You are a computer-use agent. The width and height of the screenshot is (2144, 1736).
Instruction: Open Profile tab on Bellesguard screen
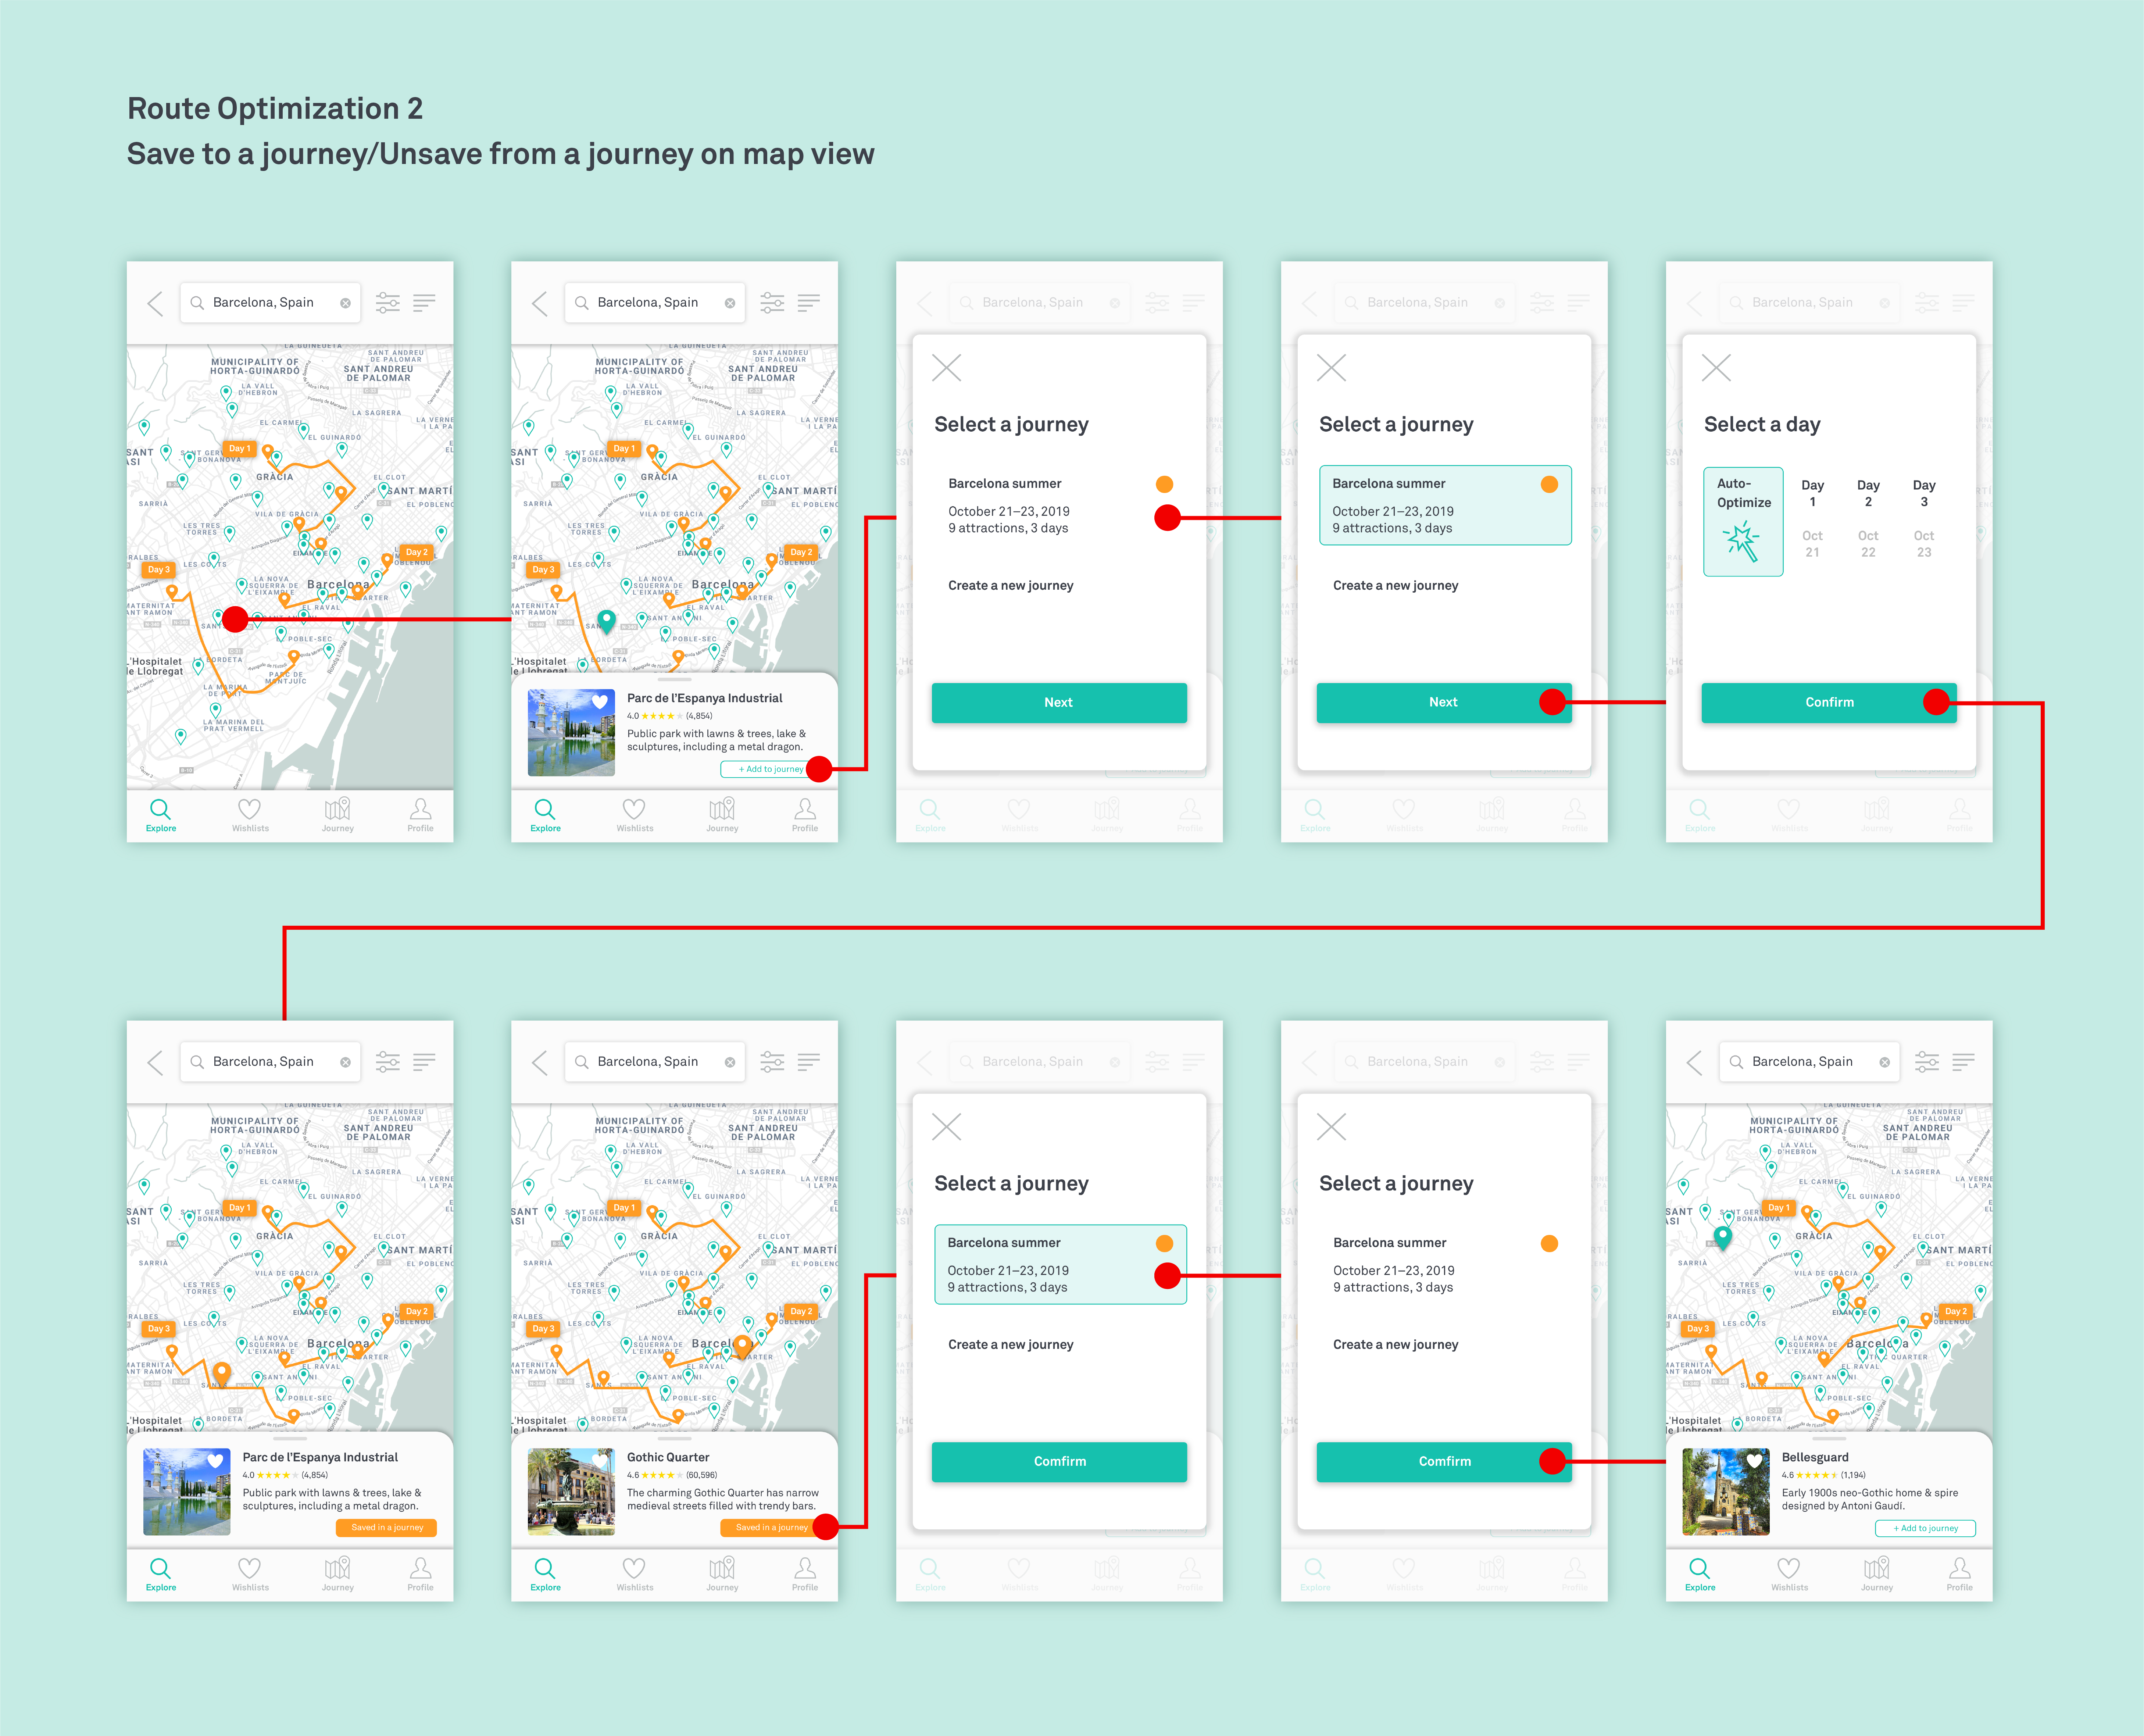(1959, 1574)
